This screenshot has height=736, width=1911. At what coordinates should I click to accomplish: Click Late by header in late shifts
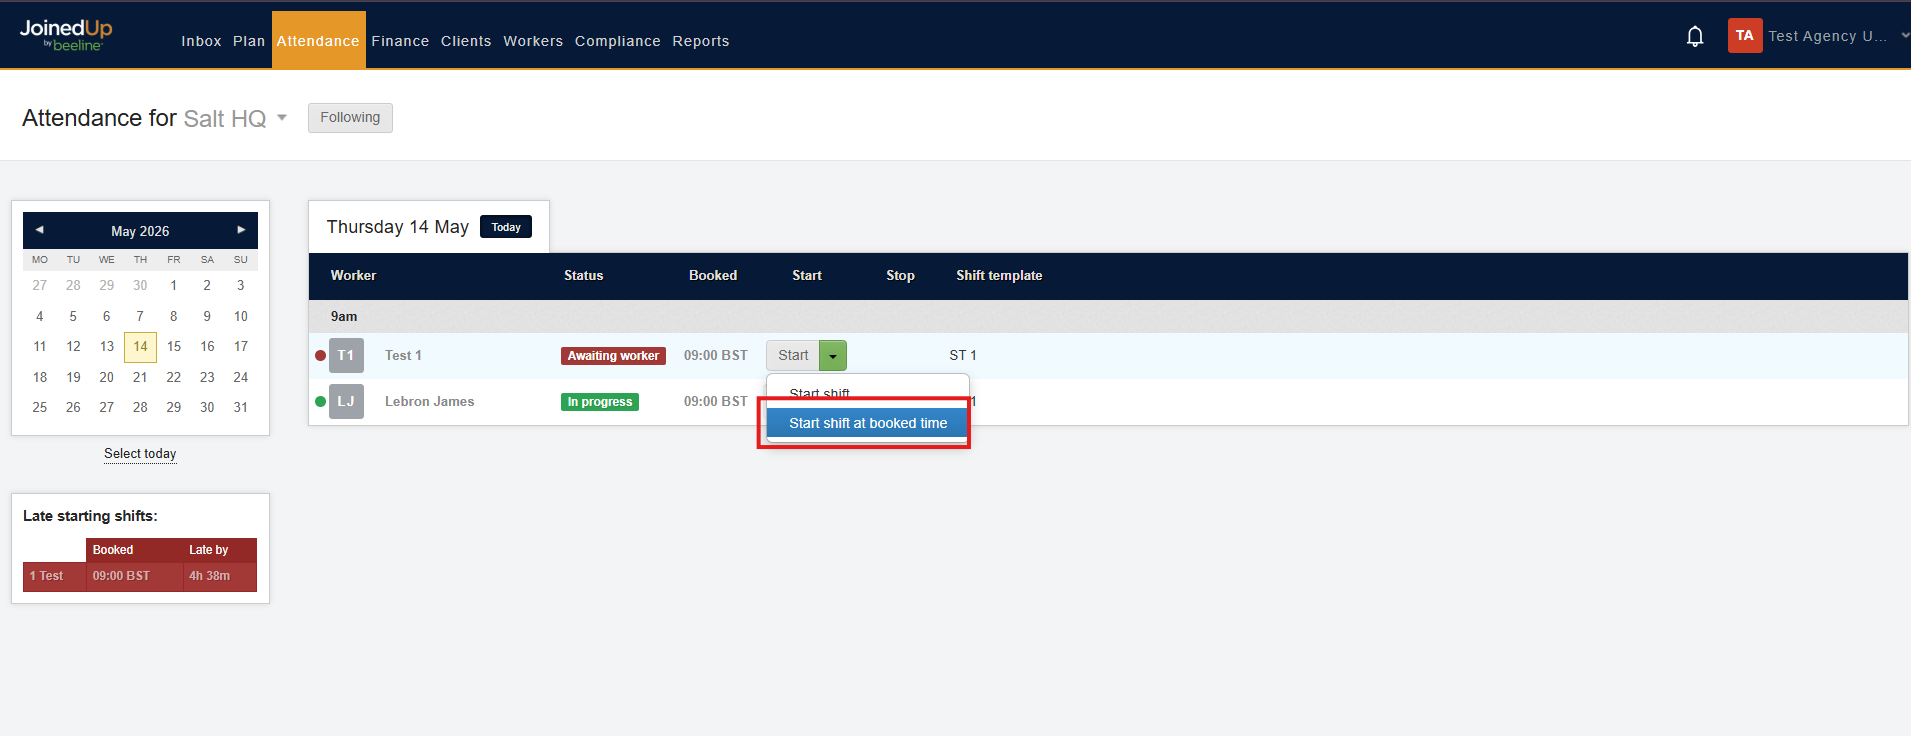[x=208, y=550]
